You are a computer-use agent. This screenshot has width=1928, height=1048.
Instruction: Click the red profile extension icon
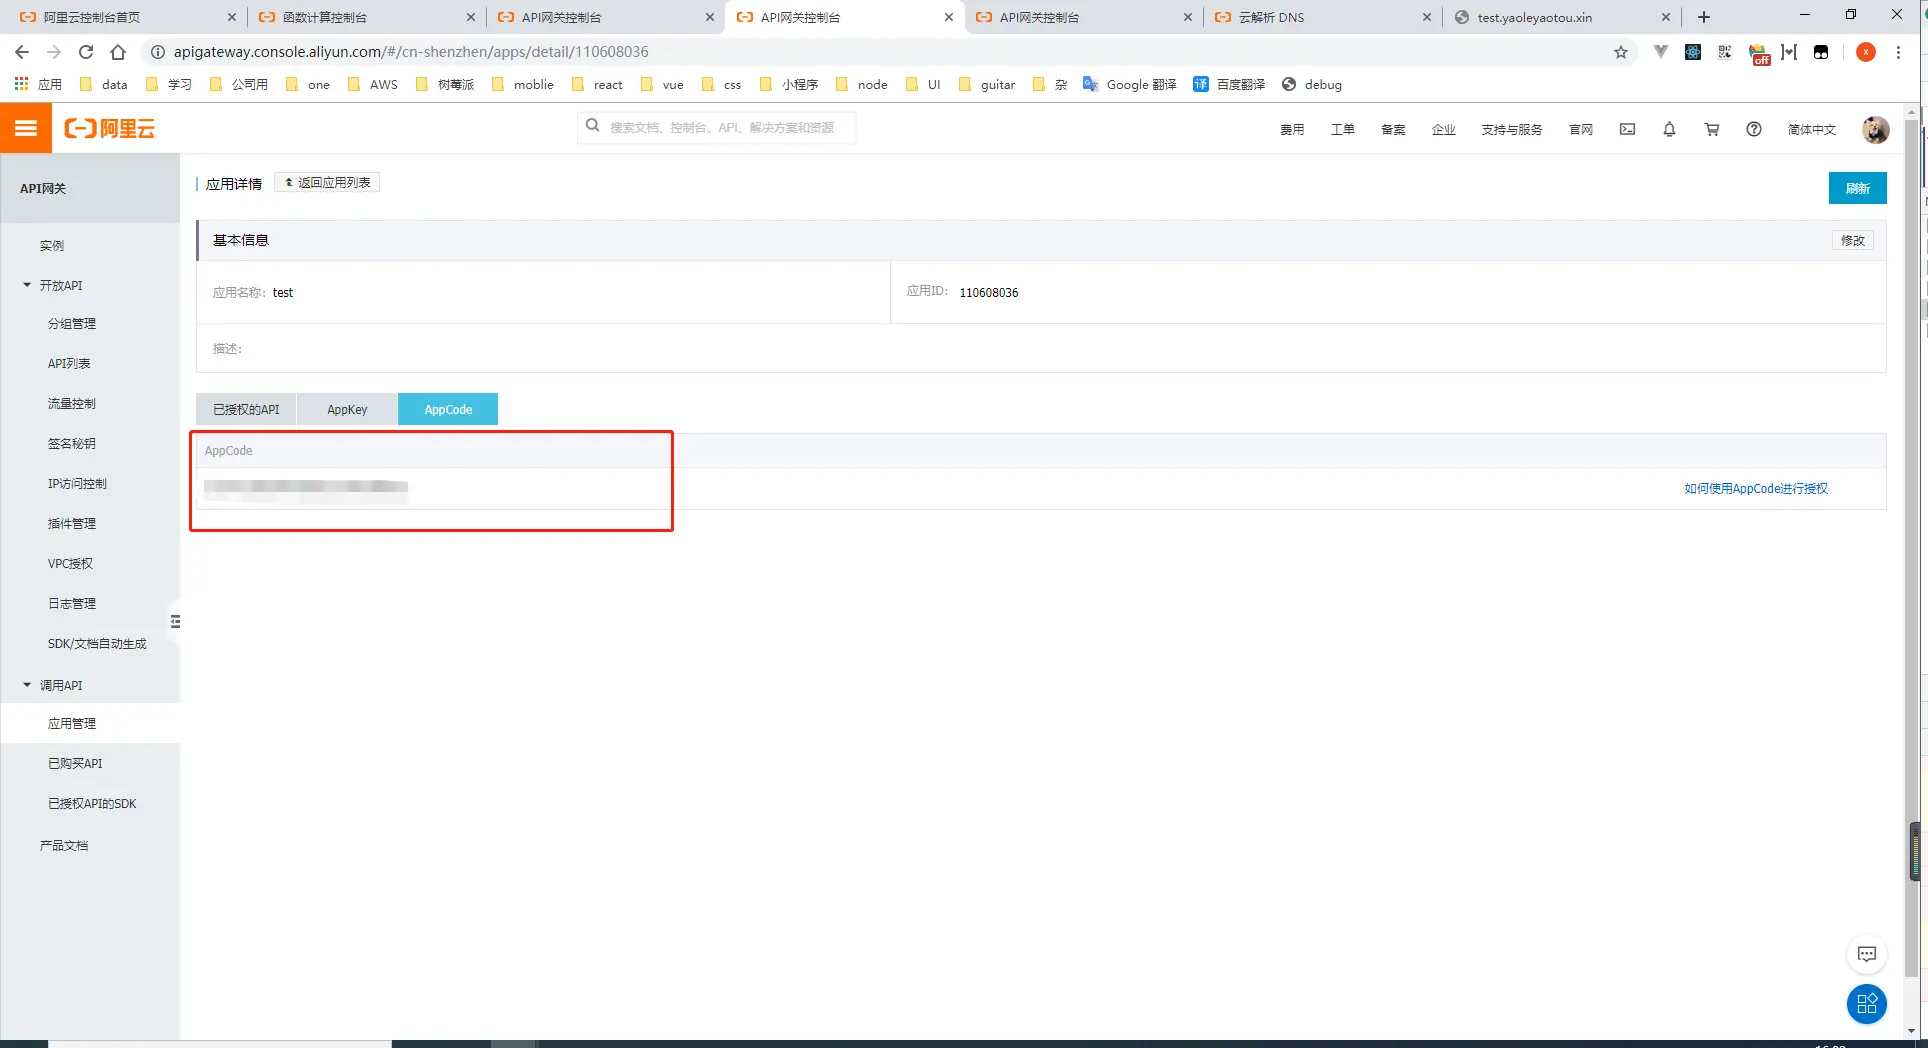(x=1865, y=52)
